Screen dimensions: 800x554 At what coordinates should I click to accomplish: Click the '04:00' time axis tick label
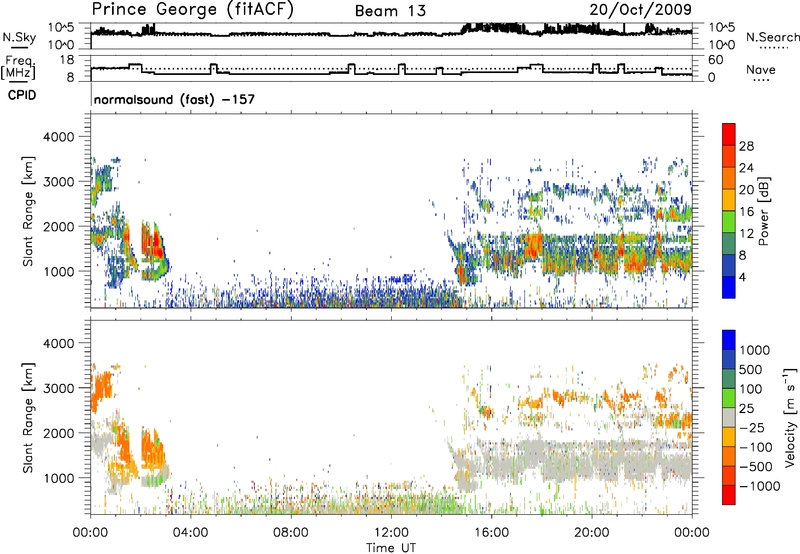click(x=190, y=533)
